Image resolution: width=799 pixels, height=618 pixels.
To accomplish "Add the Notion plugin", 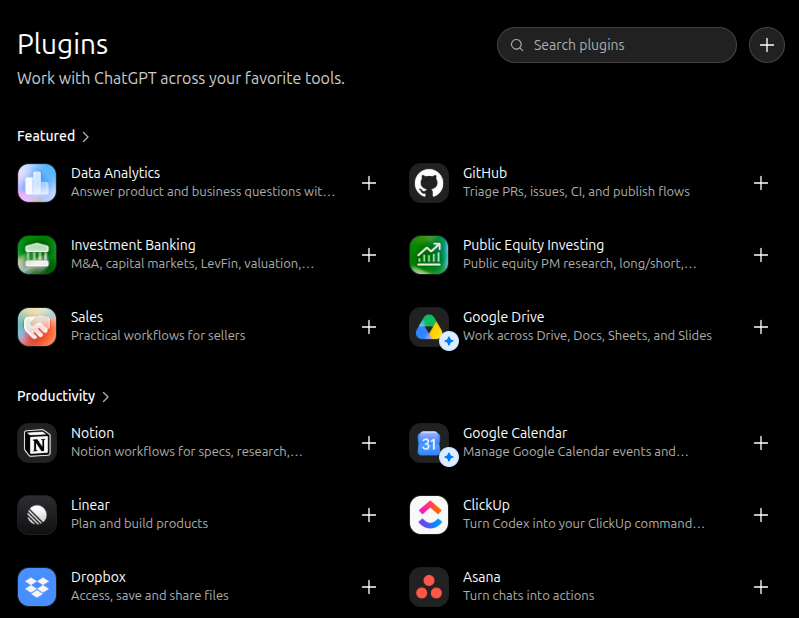I will point(369,443).
